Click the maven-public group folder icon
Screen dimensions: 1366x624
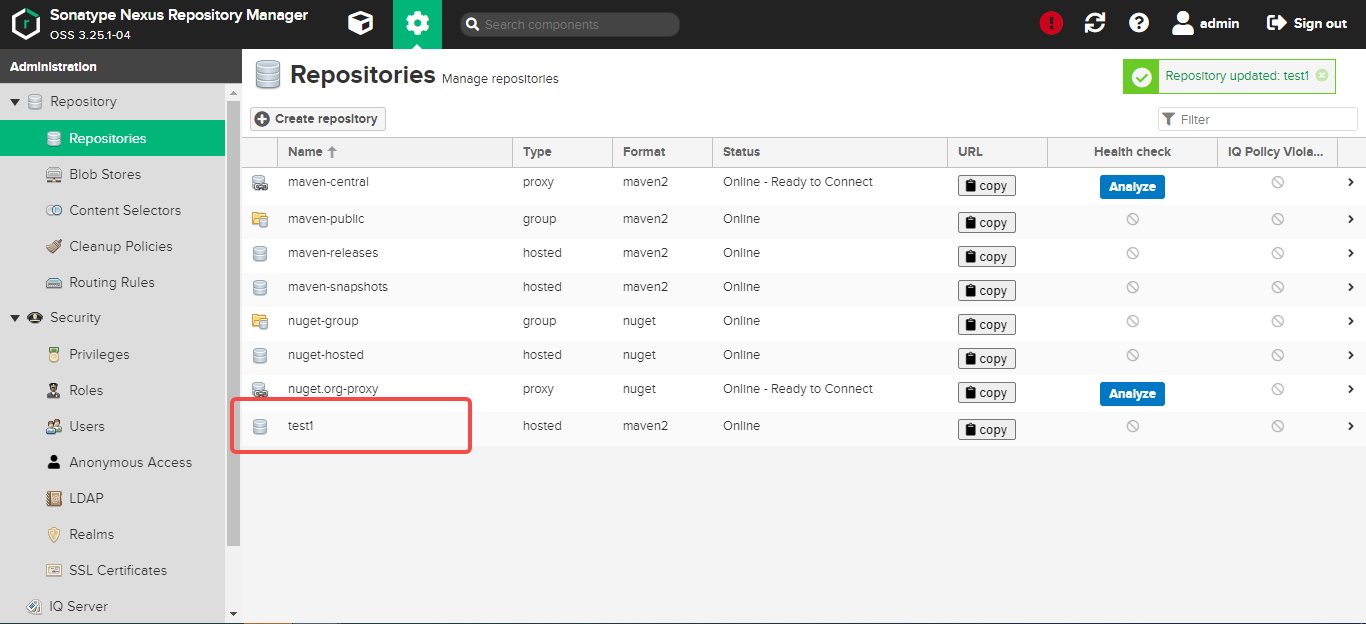point(260,219)
